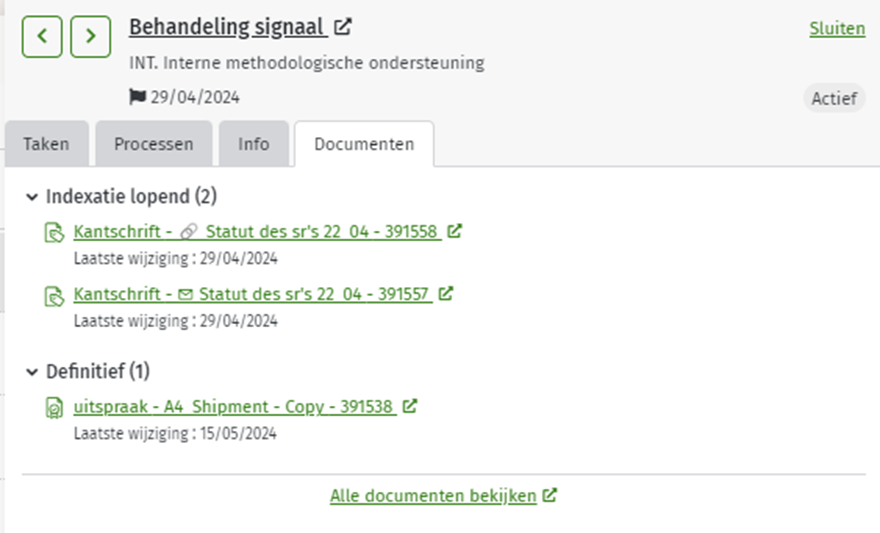The height and width of the screenshot is (533, 880).
Task: Click the uitspraak document certificate icon
Action: click(54, 408)
